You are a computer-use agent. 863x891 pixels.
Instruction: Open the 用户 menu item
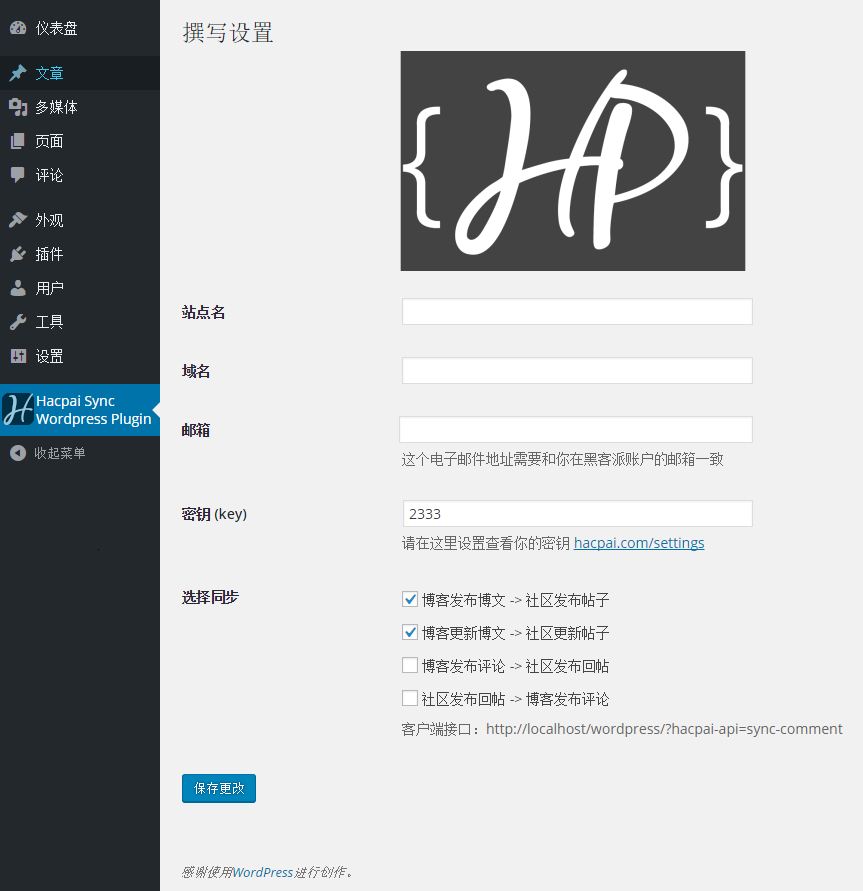point(49,289)
